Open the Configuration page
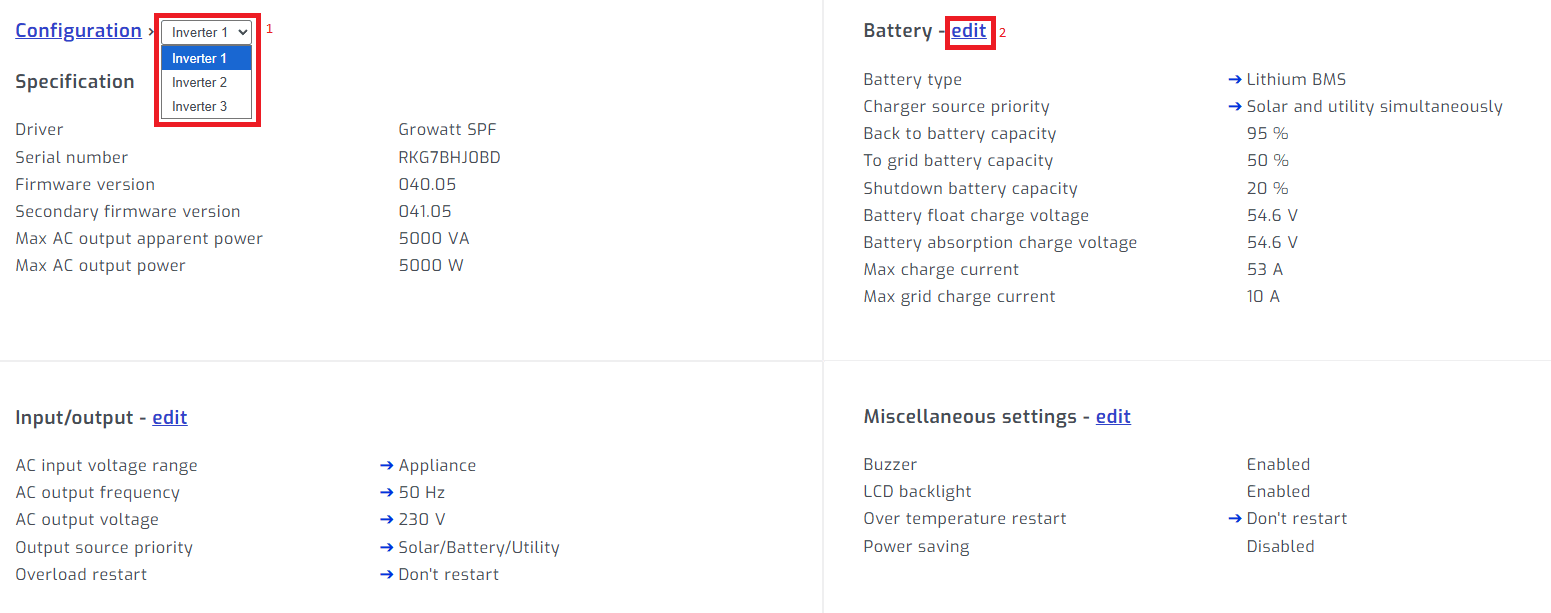Viewport: 1551px width, 613px height. pos(78,30)
